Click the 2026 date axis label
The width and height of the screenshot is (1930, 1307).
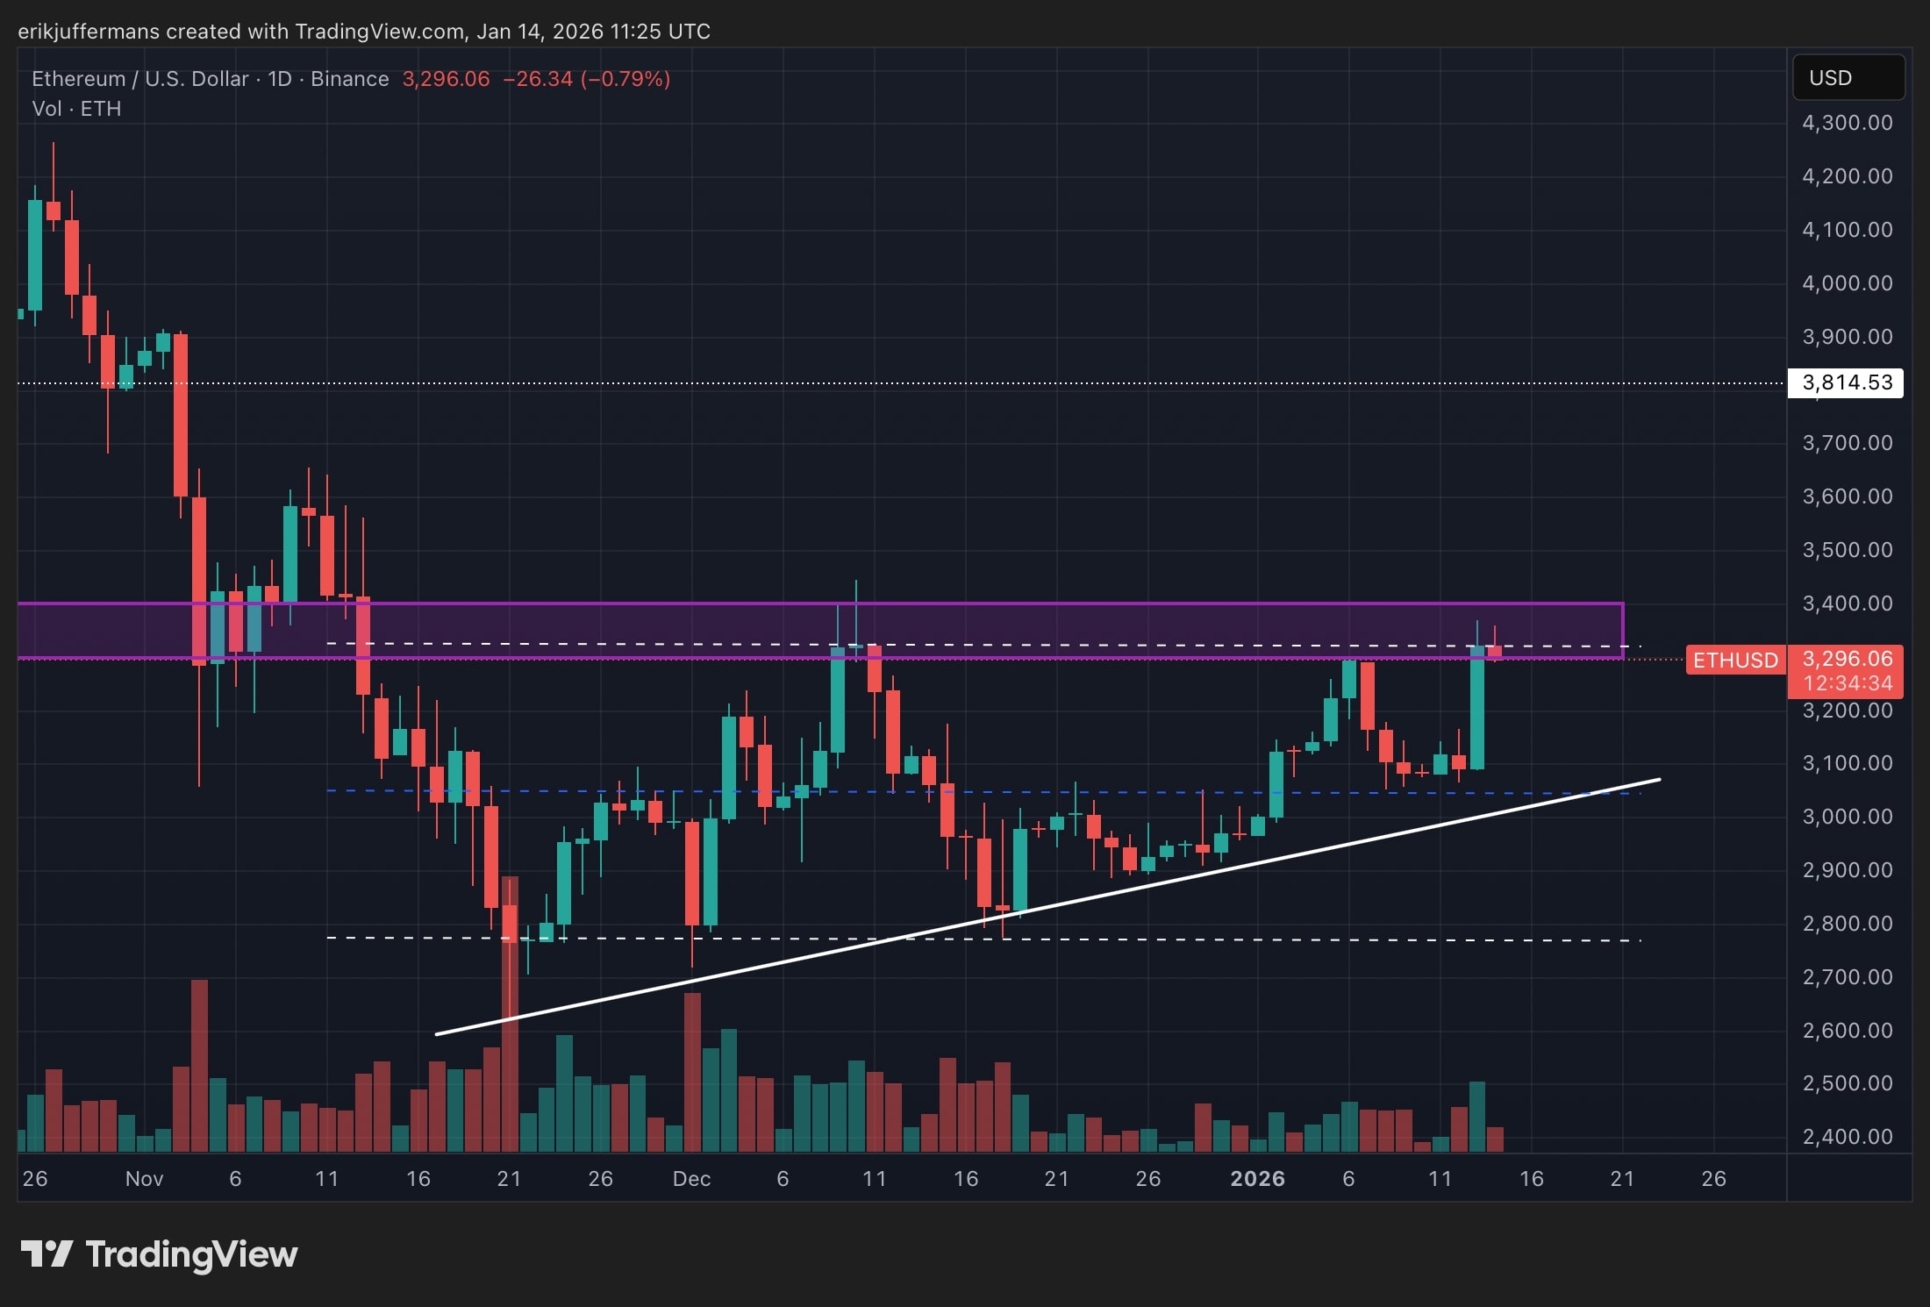[1257, 1179]
